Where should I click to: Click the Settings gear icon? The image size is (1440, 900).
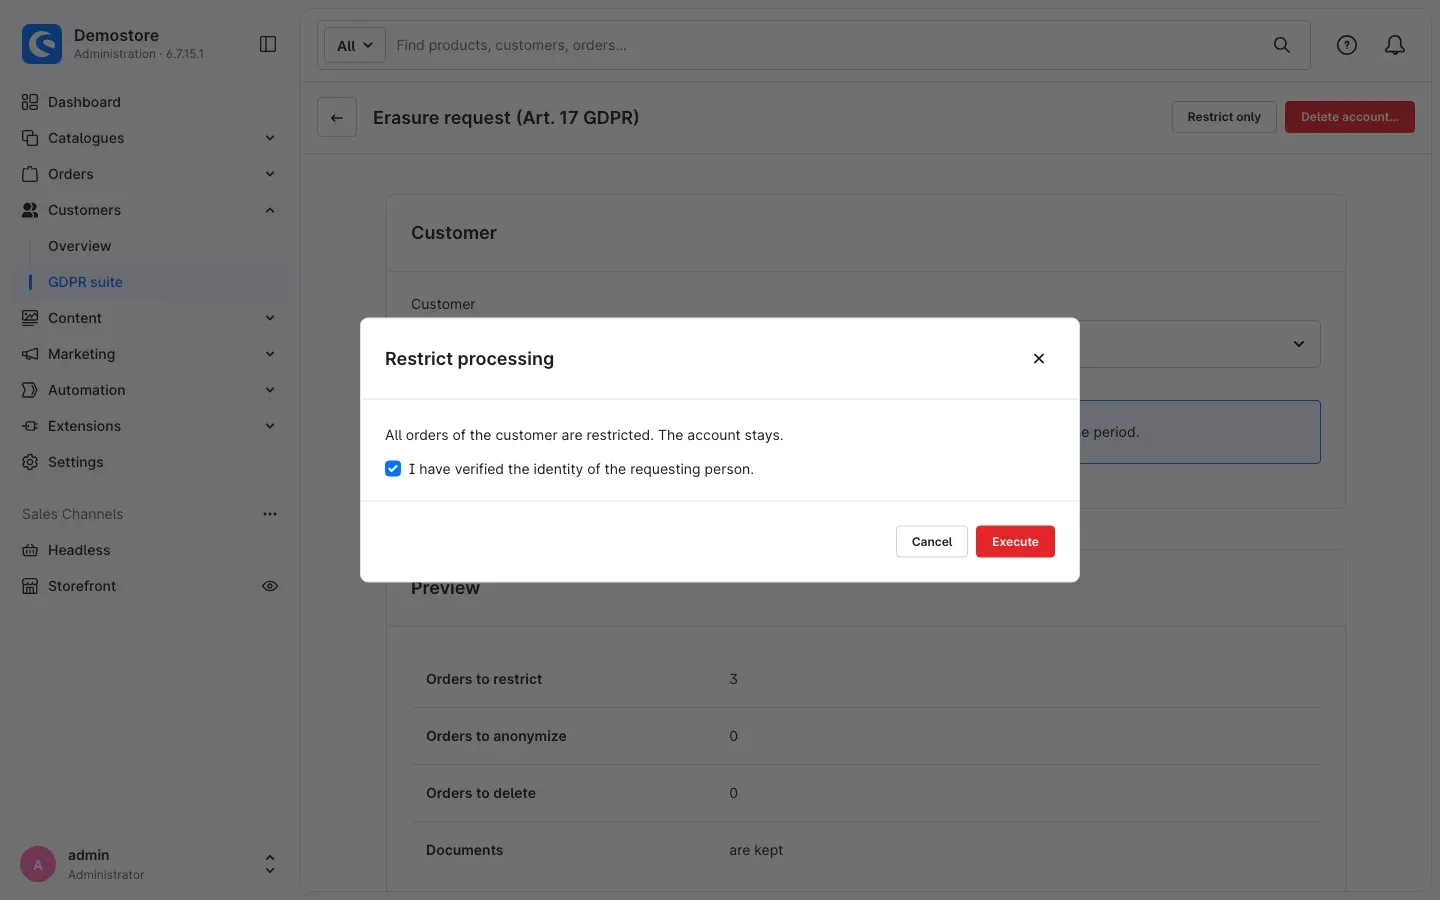[x=30, y=462]
